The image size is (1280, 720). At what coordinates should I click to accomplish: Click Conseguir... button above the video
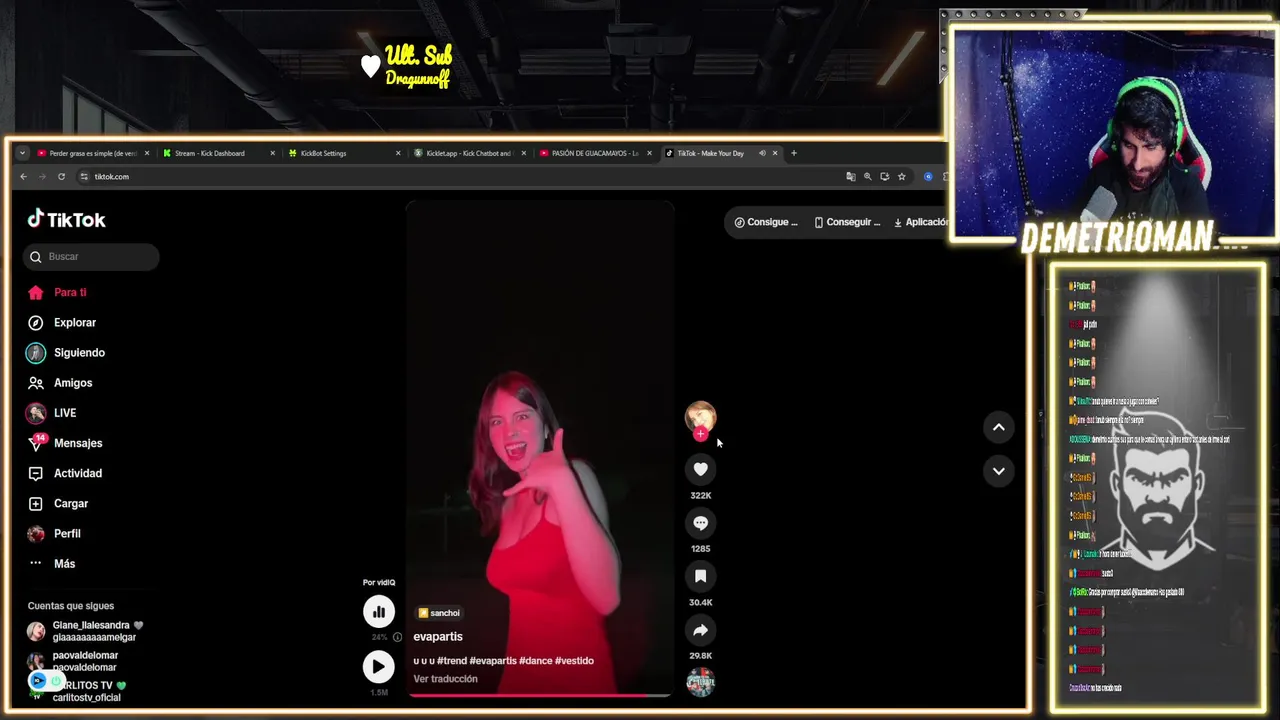847,222
